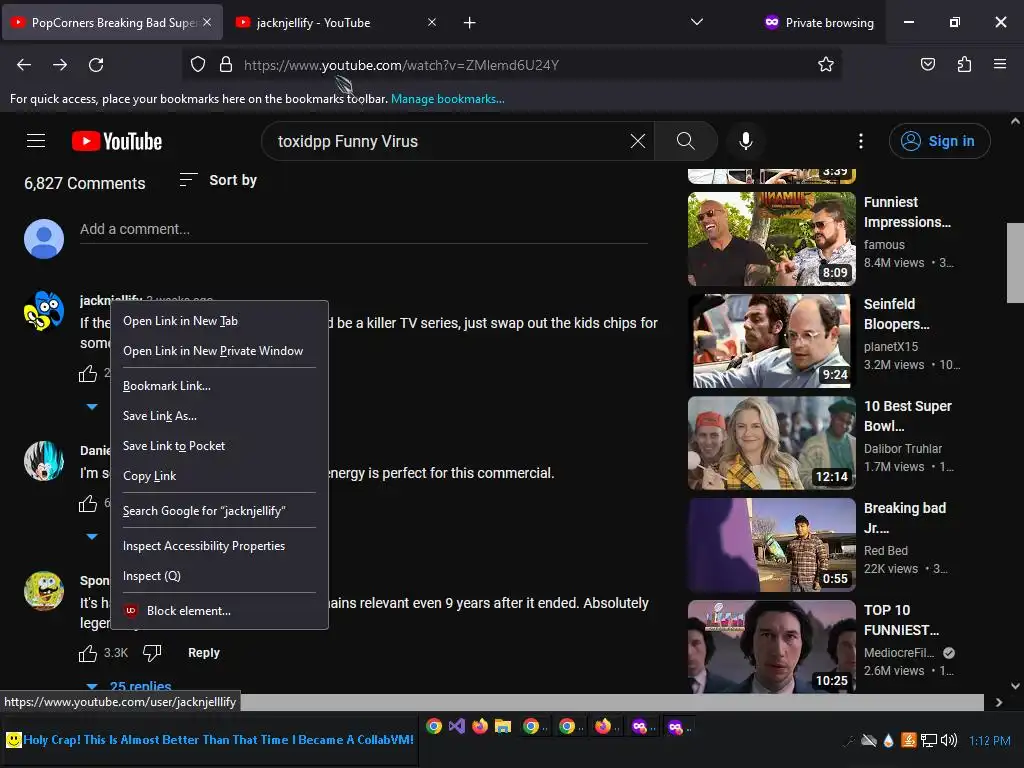Viewport: 1024px width, 768px height.
Task: Bookmark this page with the star
Action: click(x=825, y=65)
